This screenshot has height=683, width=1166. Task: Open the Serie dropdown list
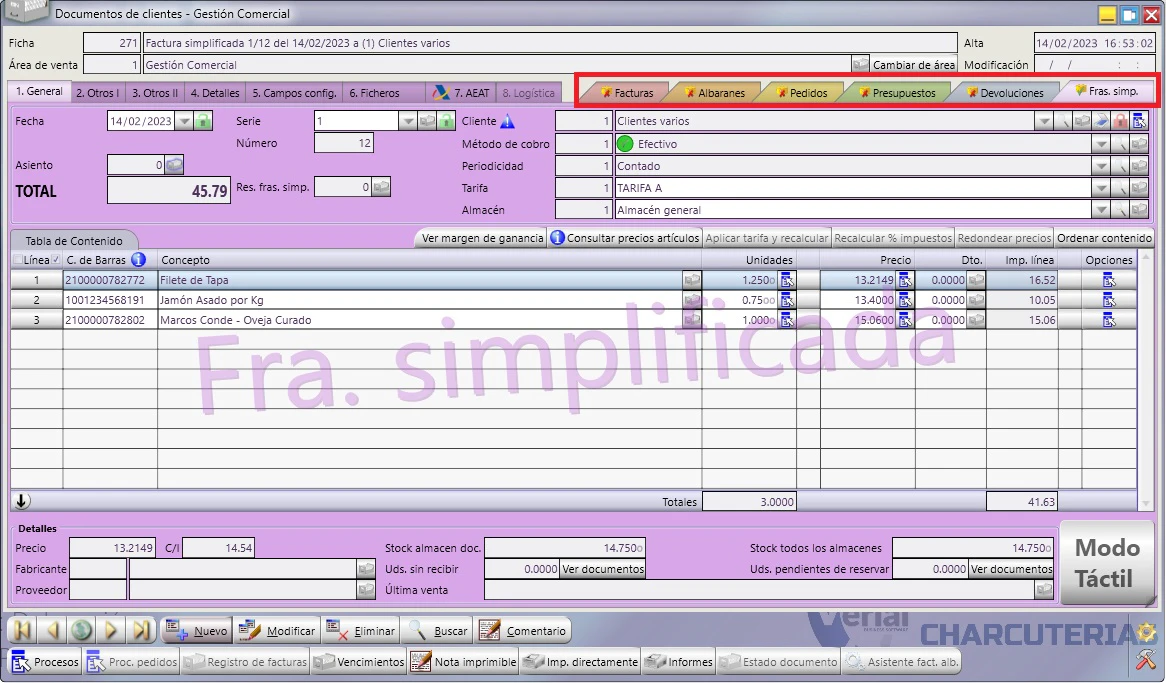tap(408, 121)
